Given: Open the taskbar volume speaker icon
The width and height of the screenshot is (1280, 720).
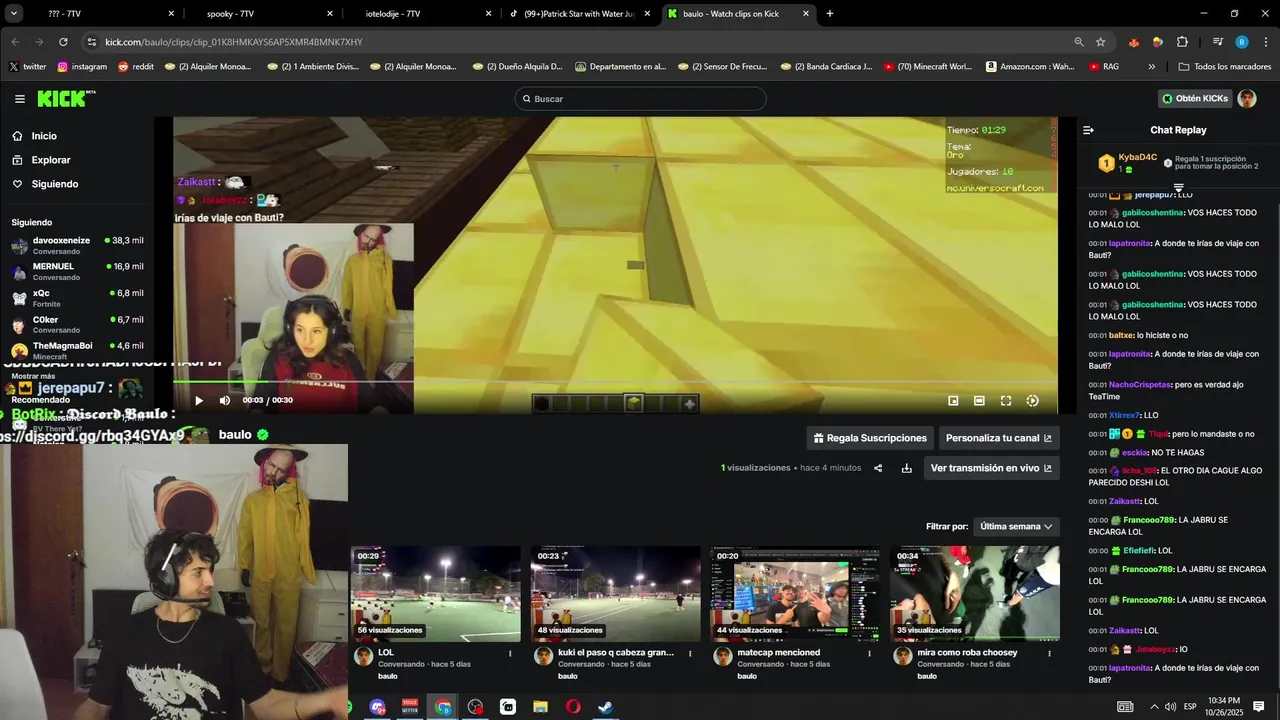Looking at the screenshot, I should coord(1170,707).
